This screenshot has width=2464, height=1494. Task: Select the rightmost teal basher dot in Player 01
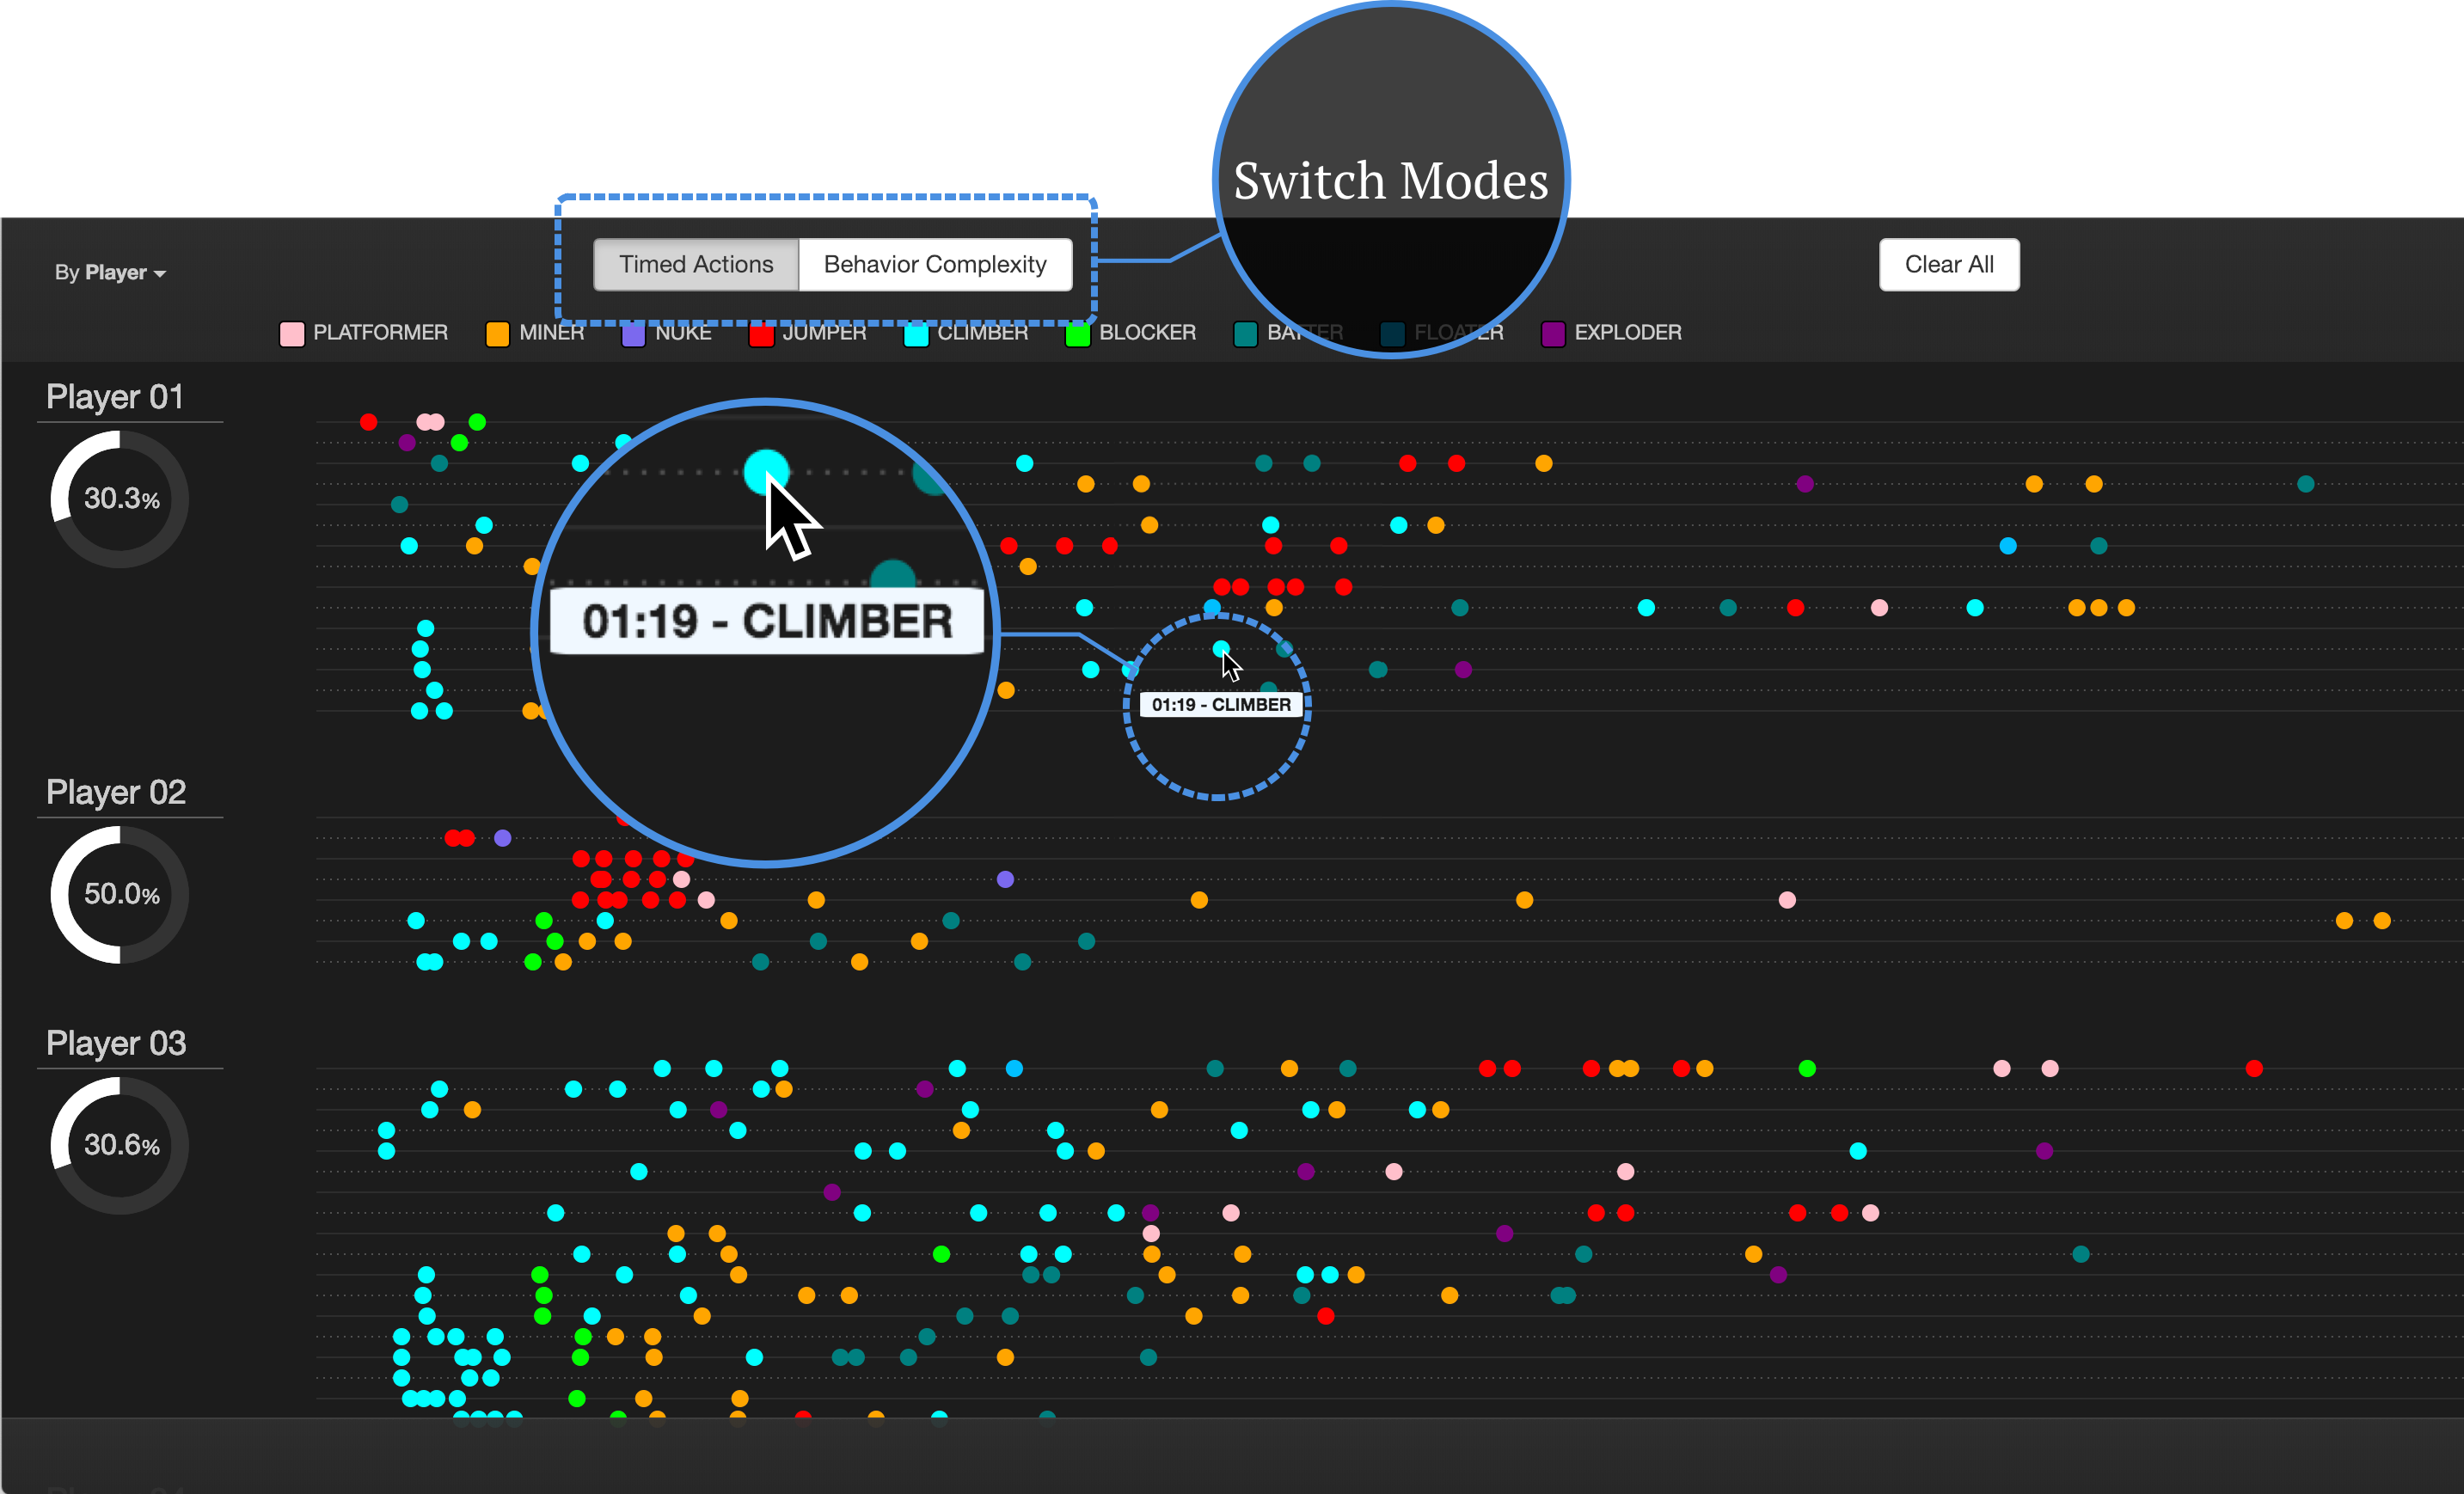click(2306, 484)
